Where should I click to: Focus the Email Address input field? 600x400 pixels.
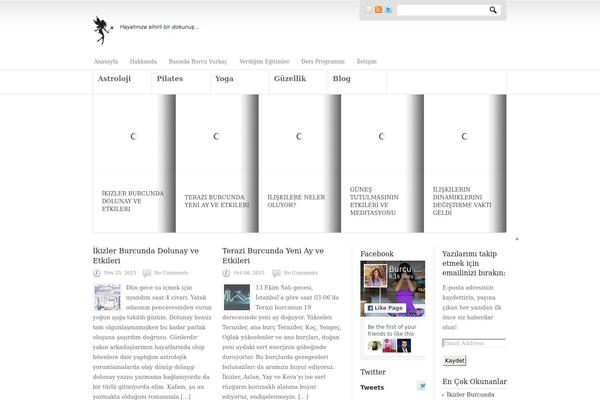(x=474, y=343)
